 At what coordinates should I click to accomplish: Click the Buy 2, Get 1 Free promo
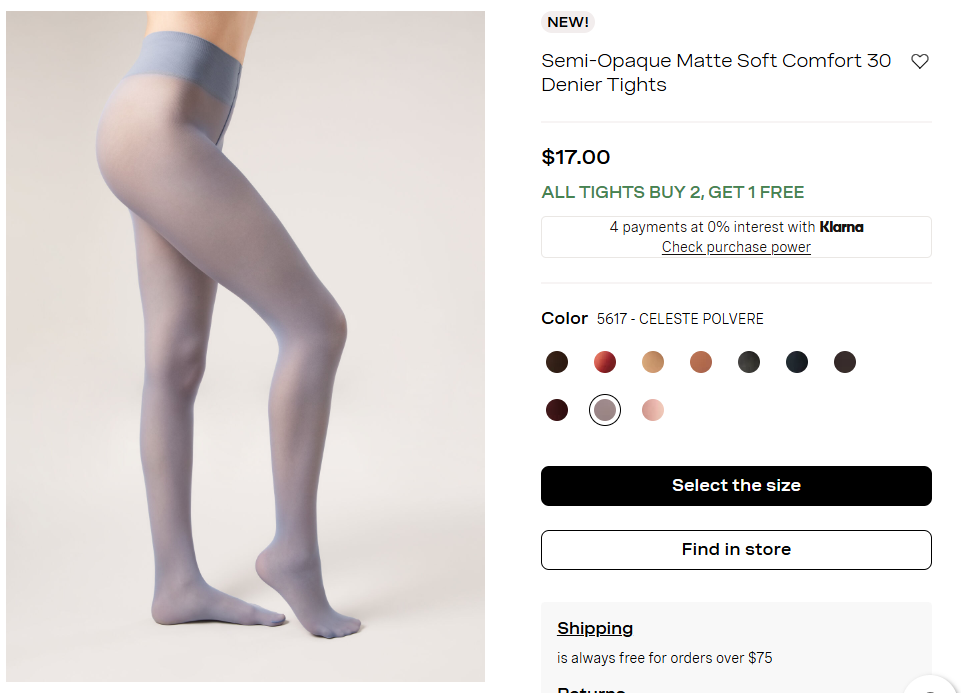[673, 192]
